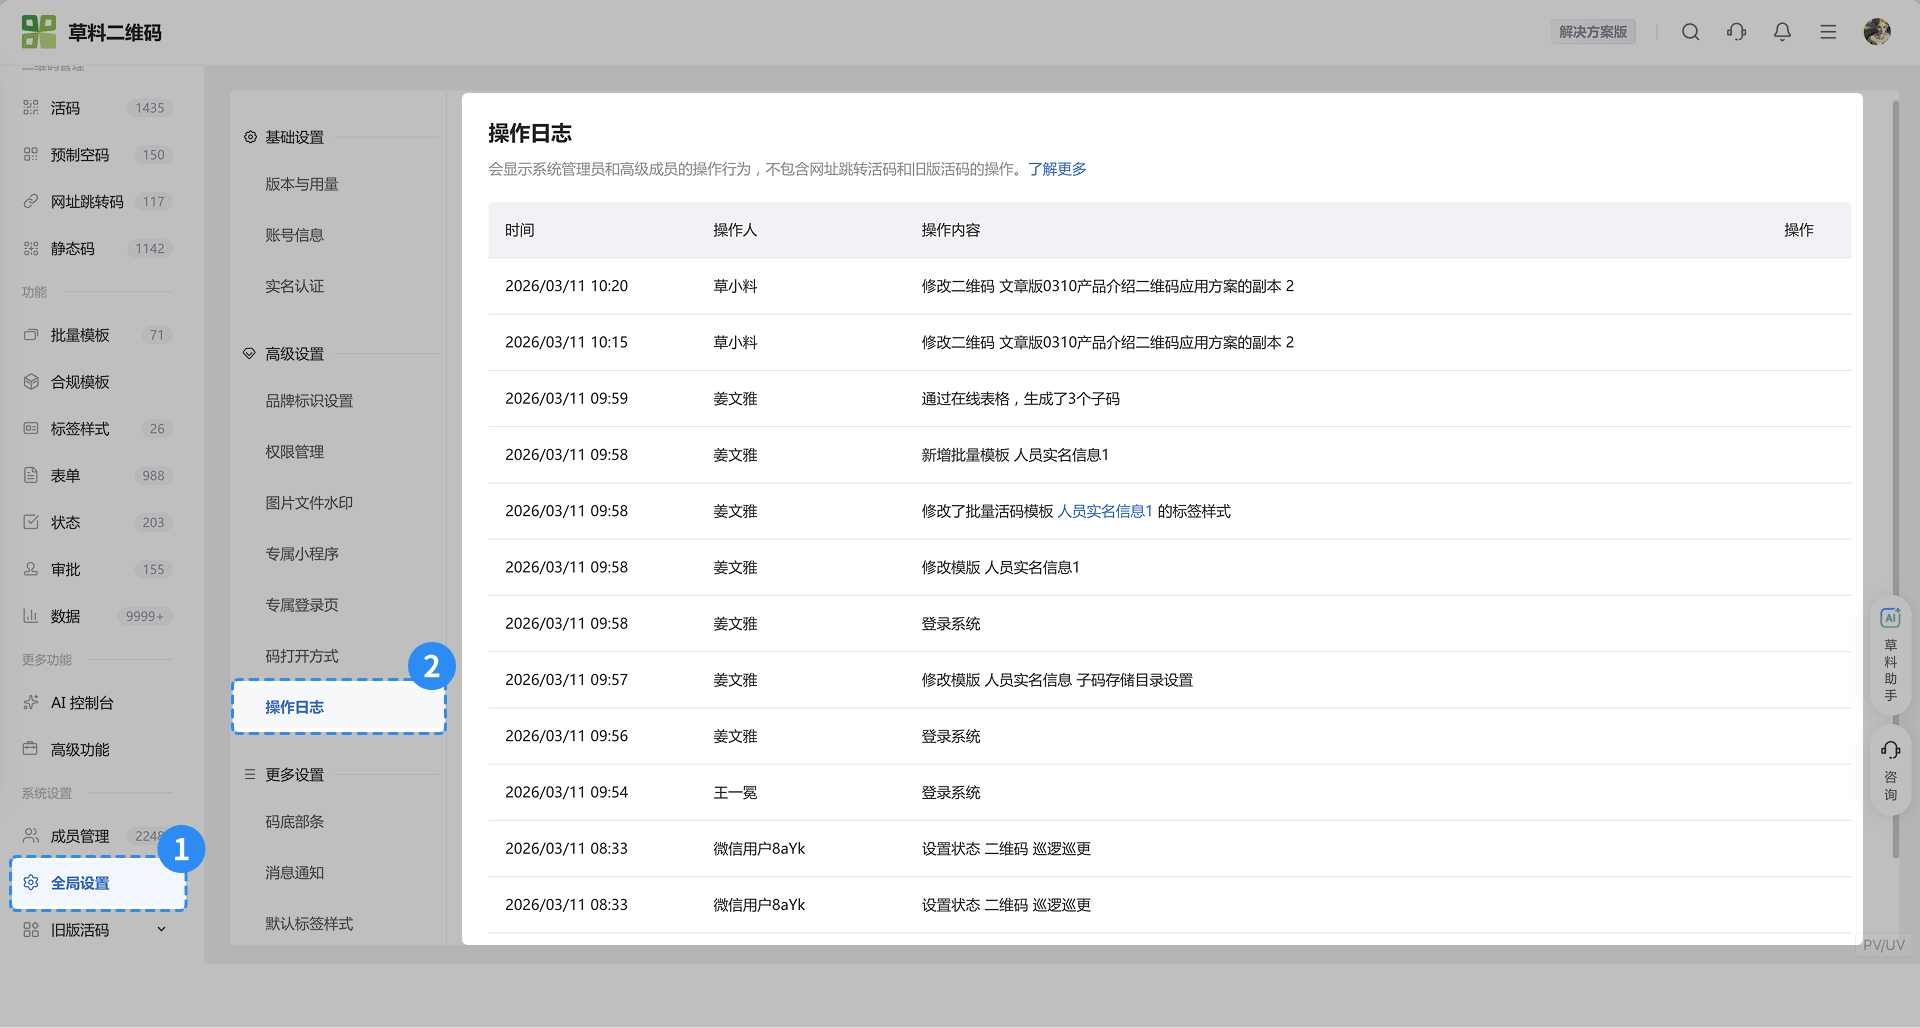Screen dimensions: 1920x1028
Task: Switch to 权限管理 settings
Action: point(294,451)
